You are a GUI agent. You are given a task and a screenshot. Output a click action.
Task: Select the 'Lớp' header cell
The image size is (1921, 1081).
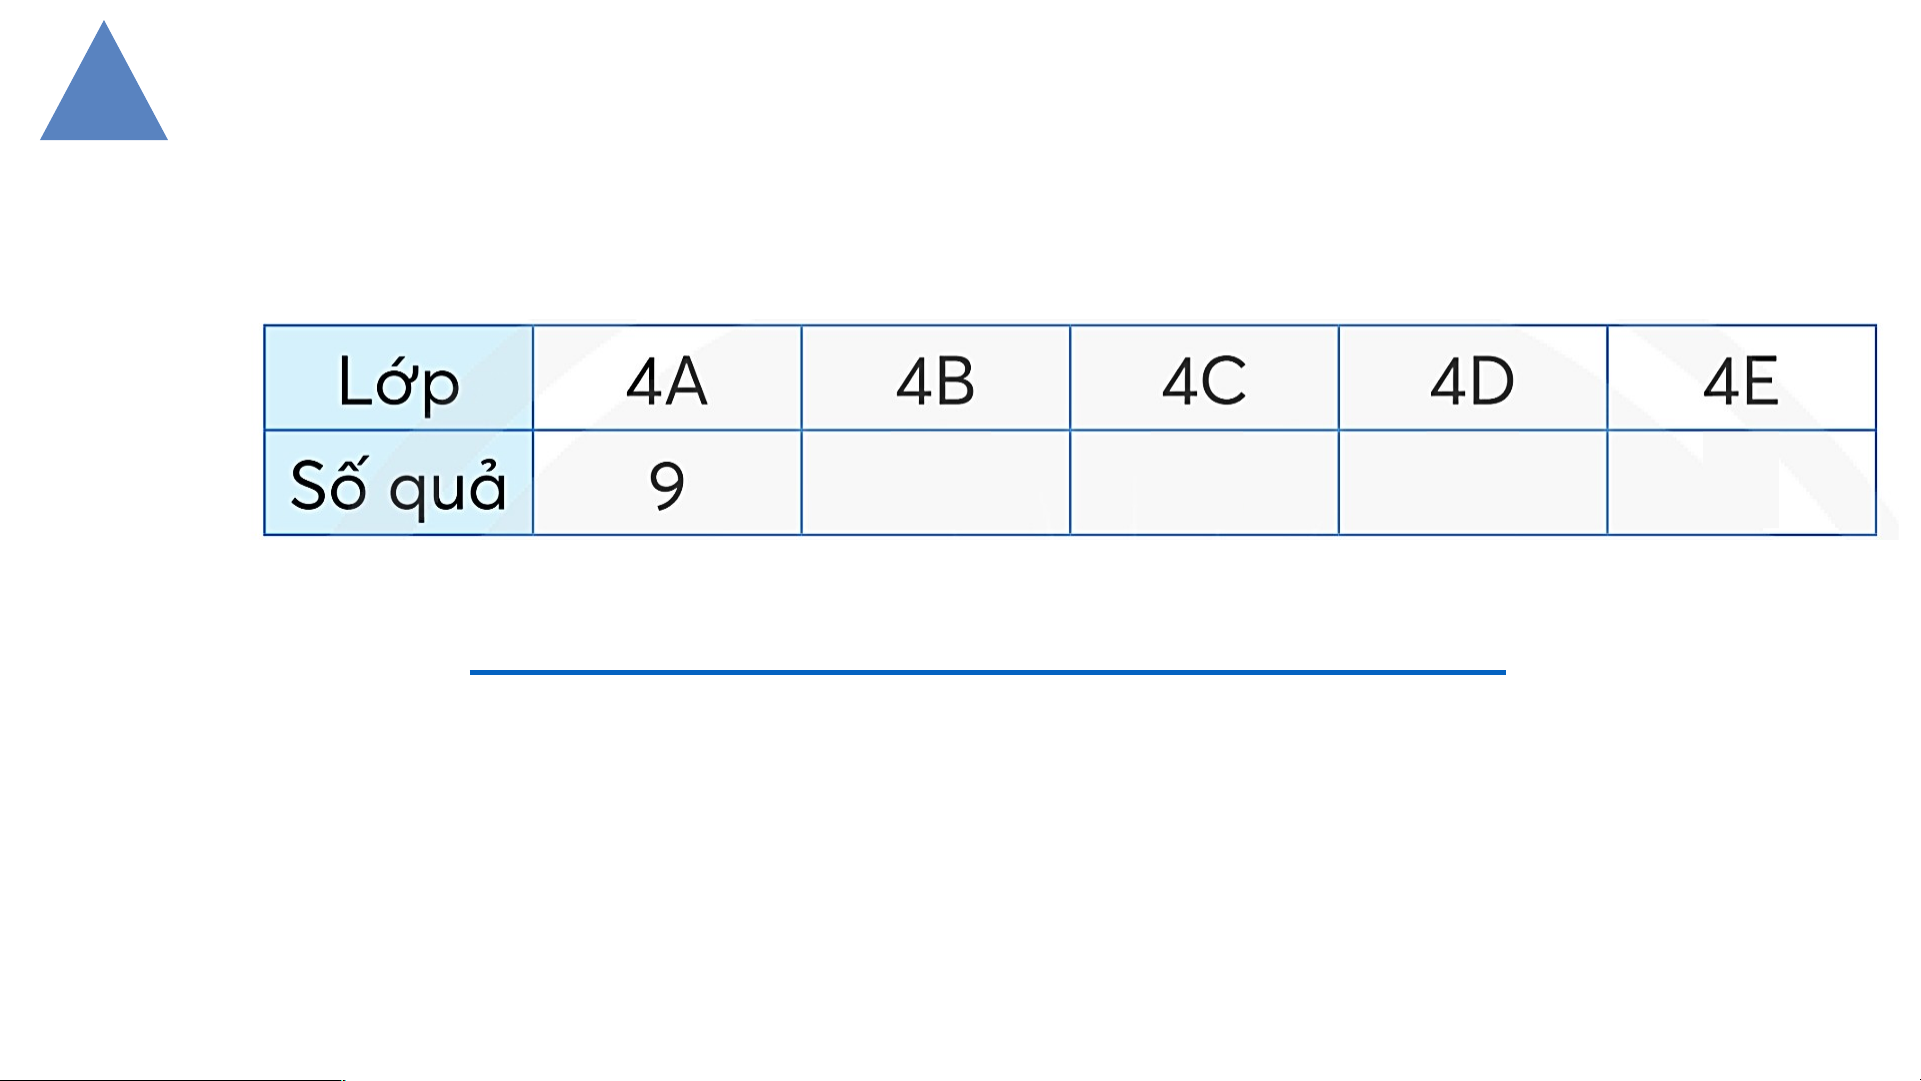tap(399, 378)
